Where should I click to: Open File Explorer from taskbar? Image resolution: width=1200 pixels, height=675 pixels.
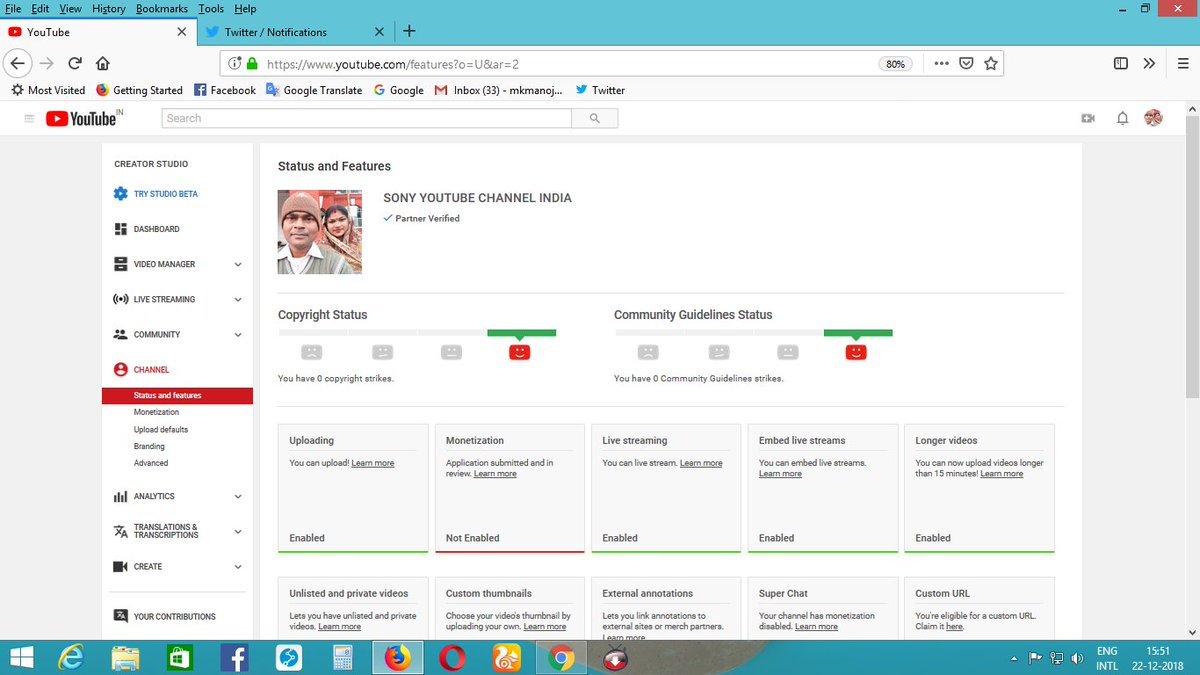[126, 658]
